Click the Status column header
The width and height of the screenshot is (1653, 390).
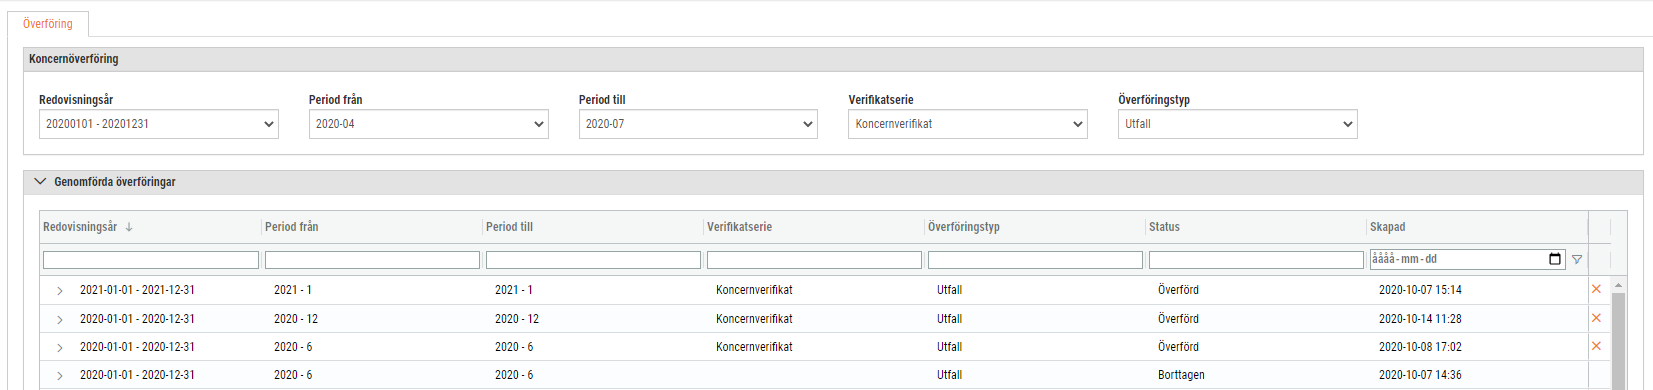(1164, 227)
